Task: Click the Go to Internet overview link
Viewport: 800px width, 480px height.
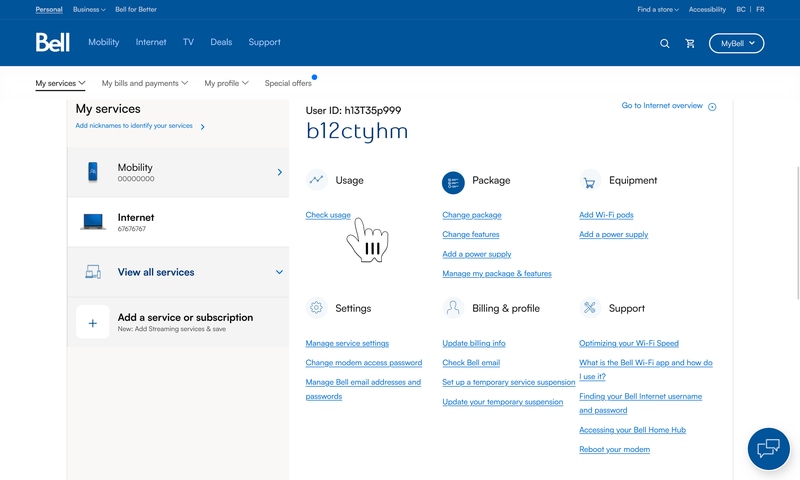Action: click(662, 106)
